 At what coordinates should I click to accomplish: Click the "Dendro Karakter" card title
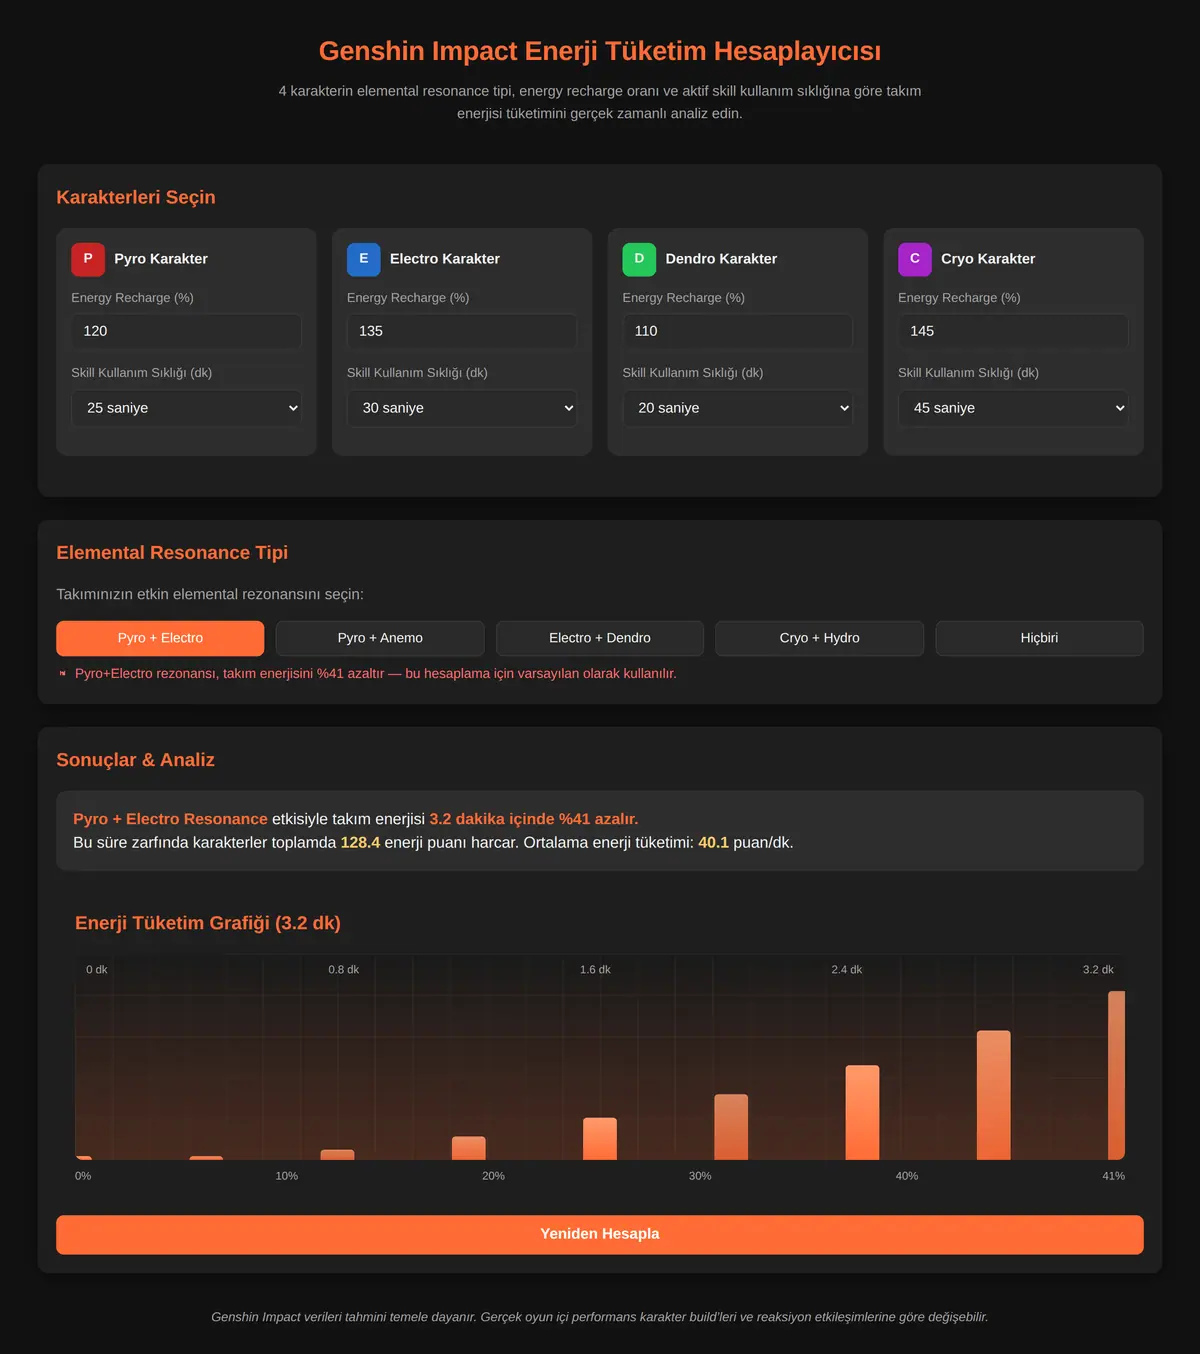pyautogui.click(x=721, y=259)
